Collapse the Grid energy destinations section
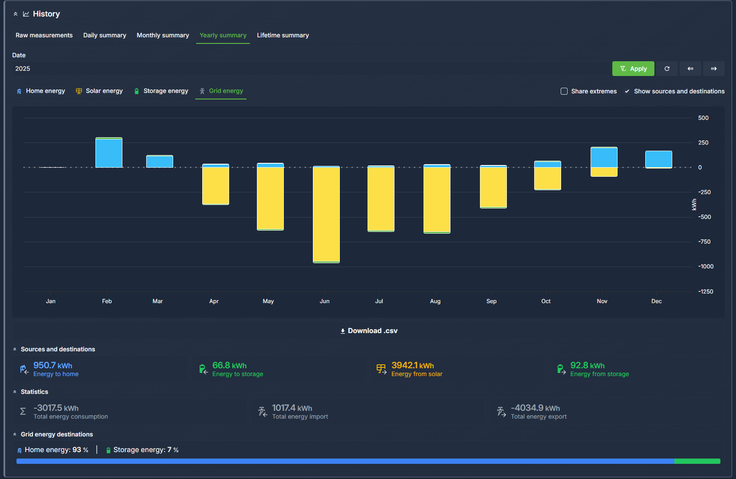Screen dimensions: 736x479 (15, 434)
